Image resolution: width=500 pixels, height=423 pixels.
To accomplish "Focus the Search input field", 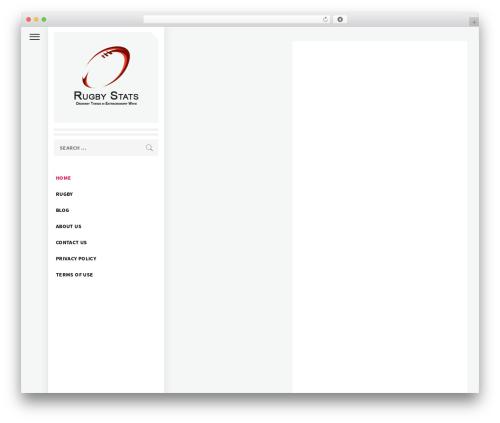I will [106, 148].
